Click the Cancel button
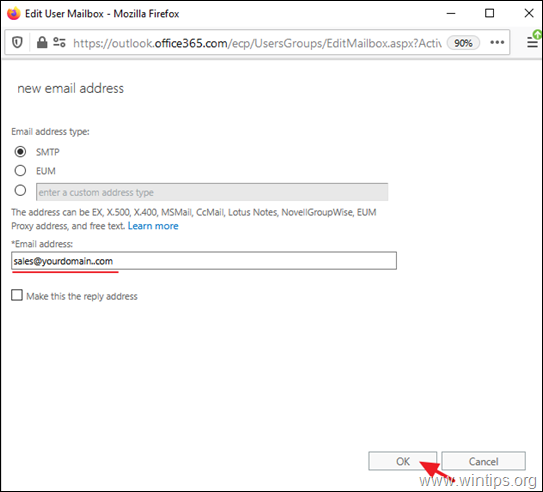Screen dimensions: 543x492 [483, 461]
